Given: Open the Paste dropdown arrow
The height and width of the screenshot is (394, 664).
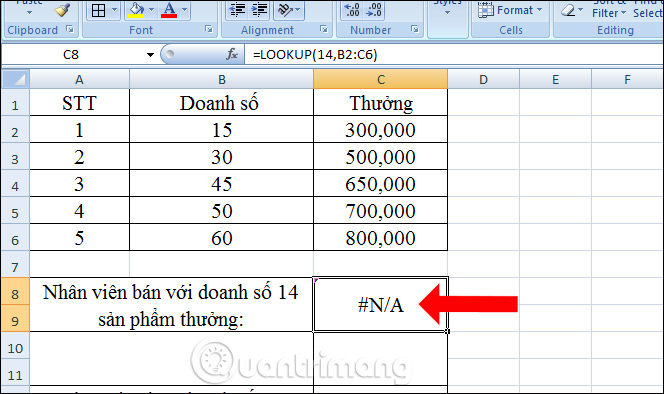Looking at the screenshot, I should click(x=29, y=13).
